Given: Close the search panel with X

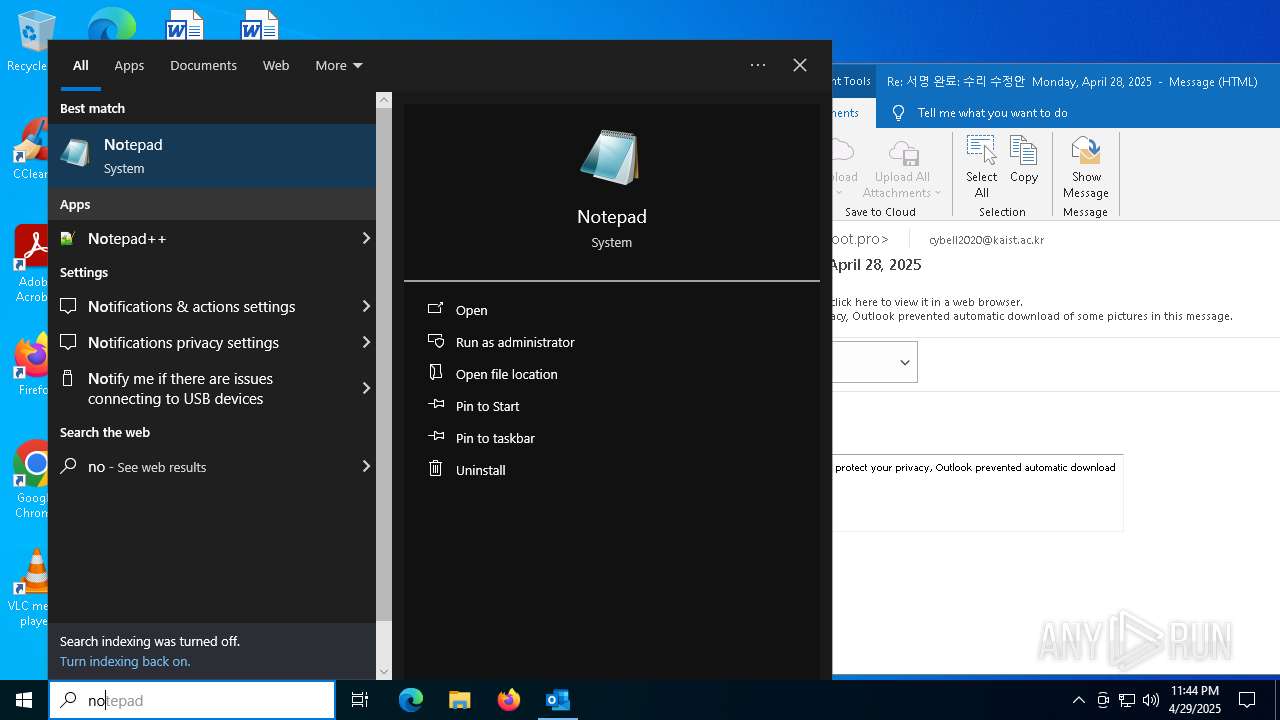Looking at the screenshot, I should (x=800, y=65).
